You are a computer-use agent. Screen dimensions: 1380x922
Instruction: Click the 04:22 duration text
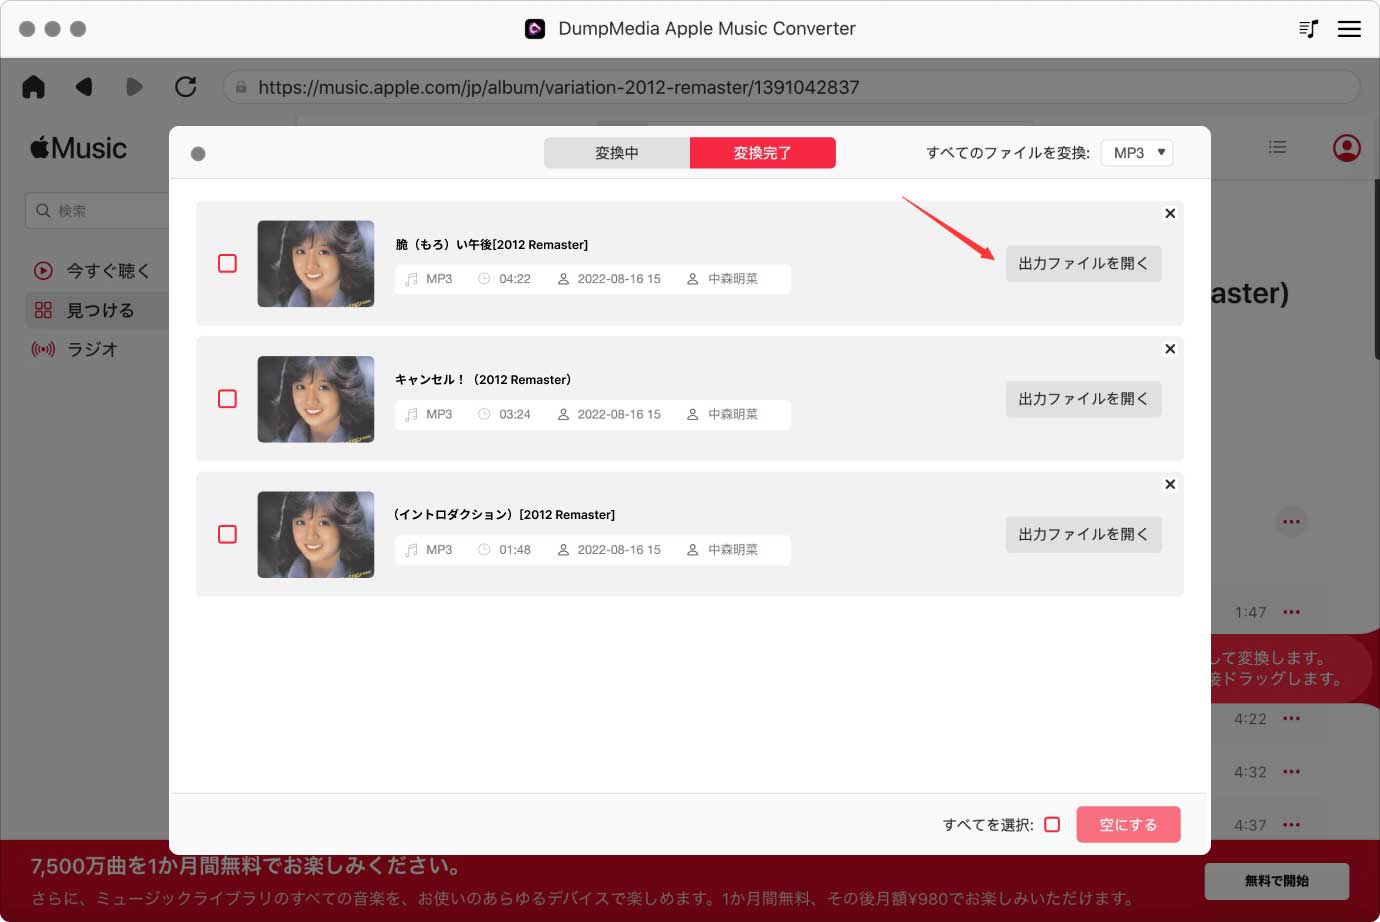tap(515, 279)
